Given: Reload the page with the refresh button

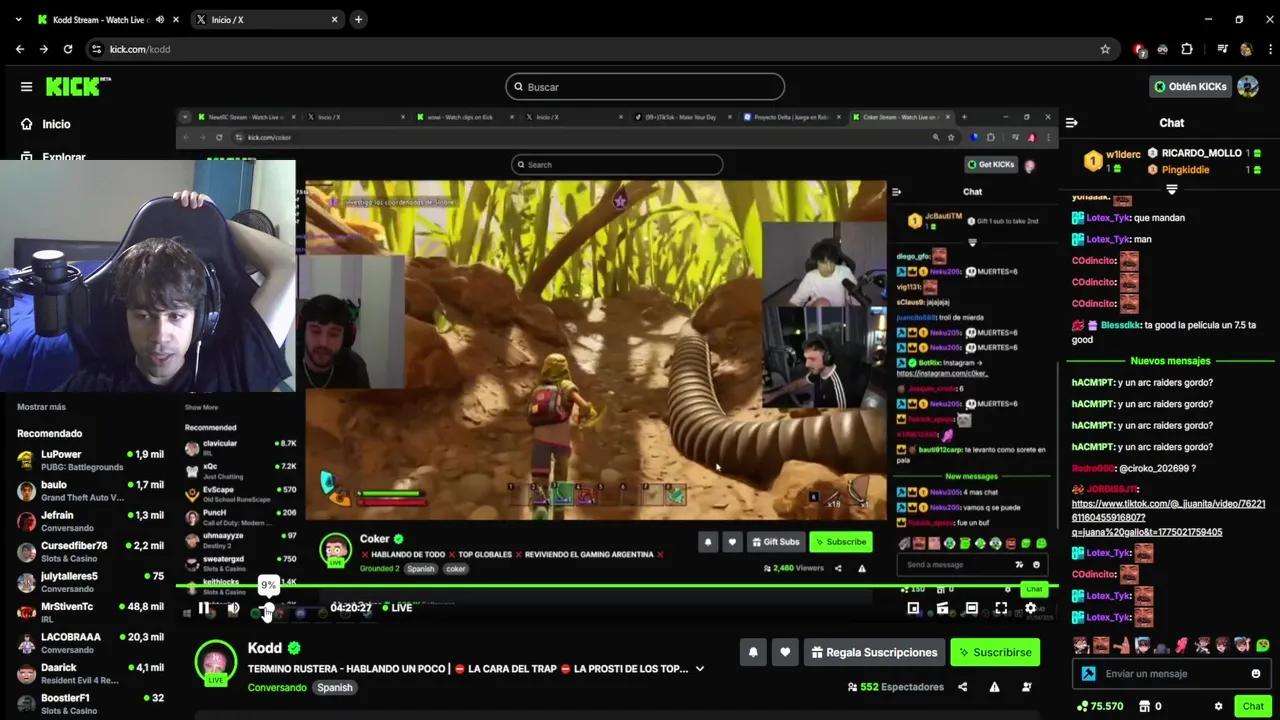Looking at the screenshot, I should click(x=68, y=49).
